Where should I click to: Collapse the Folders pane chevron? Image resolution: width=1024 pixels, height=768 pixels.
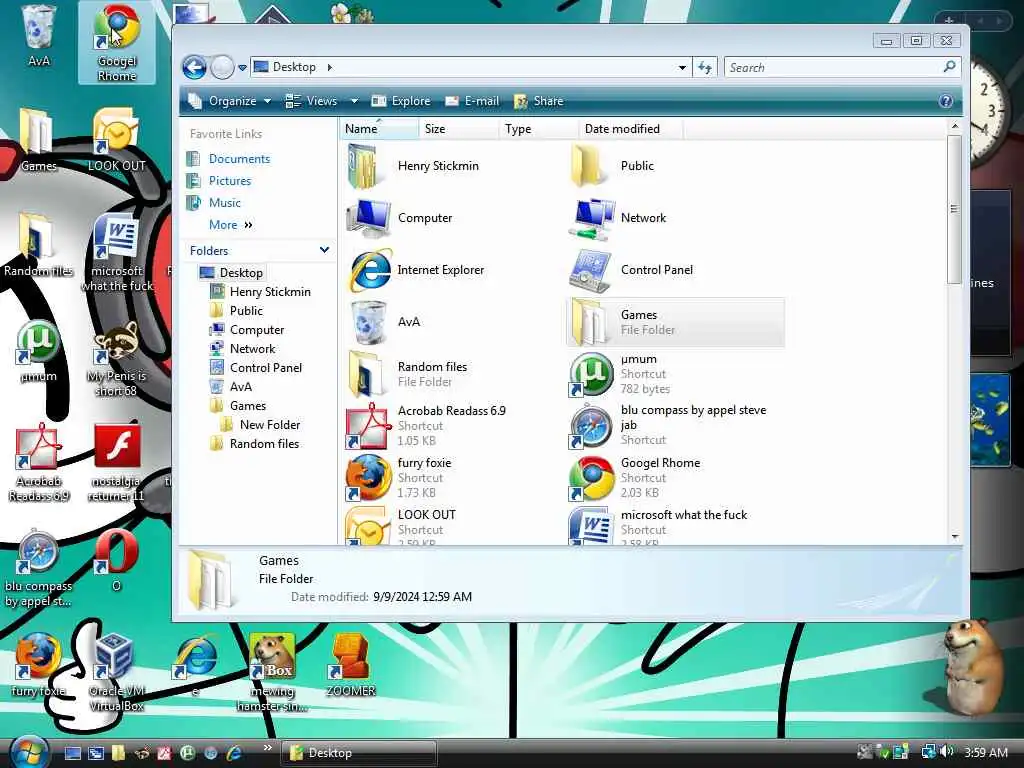click(324, 250)
